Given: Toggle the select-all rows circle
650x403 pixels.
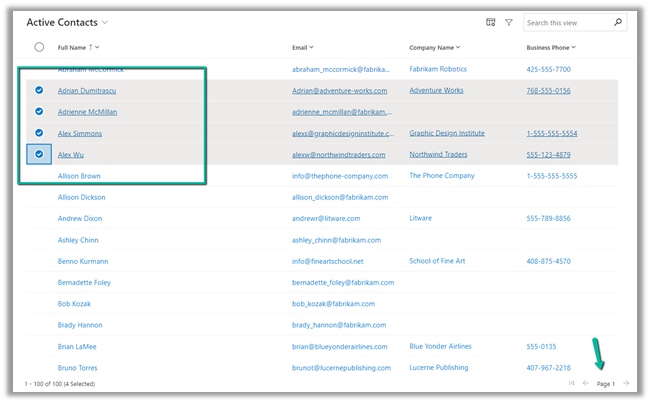Looking at the screenshot, I should [x=39, y=47].
